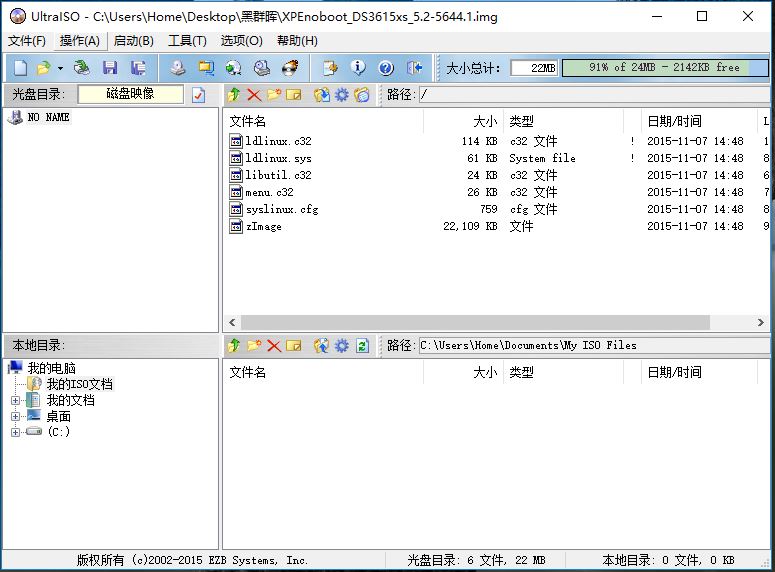This screenshot has width=775, height=572.
Task: Click horizontal scrollbar left arrow in image list
Action: 232,322
